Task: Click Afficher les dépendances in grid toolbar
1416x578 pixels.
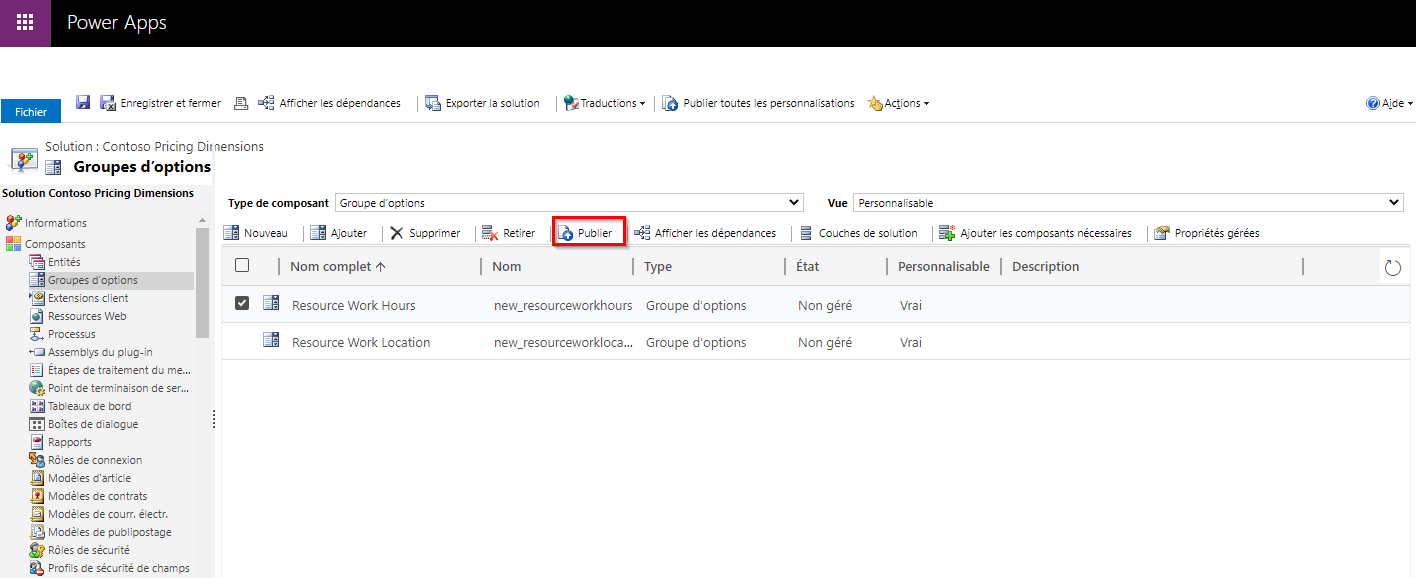Action: [x=705, y=233]
